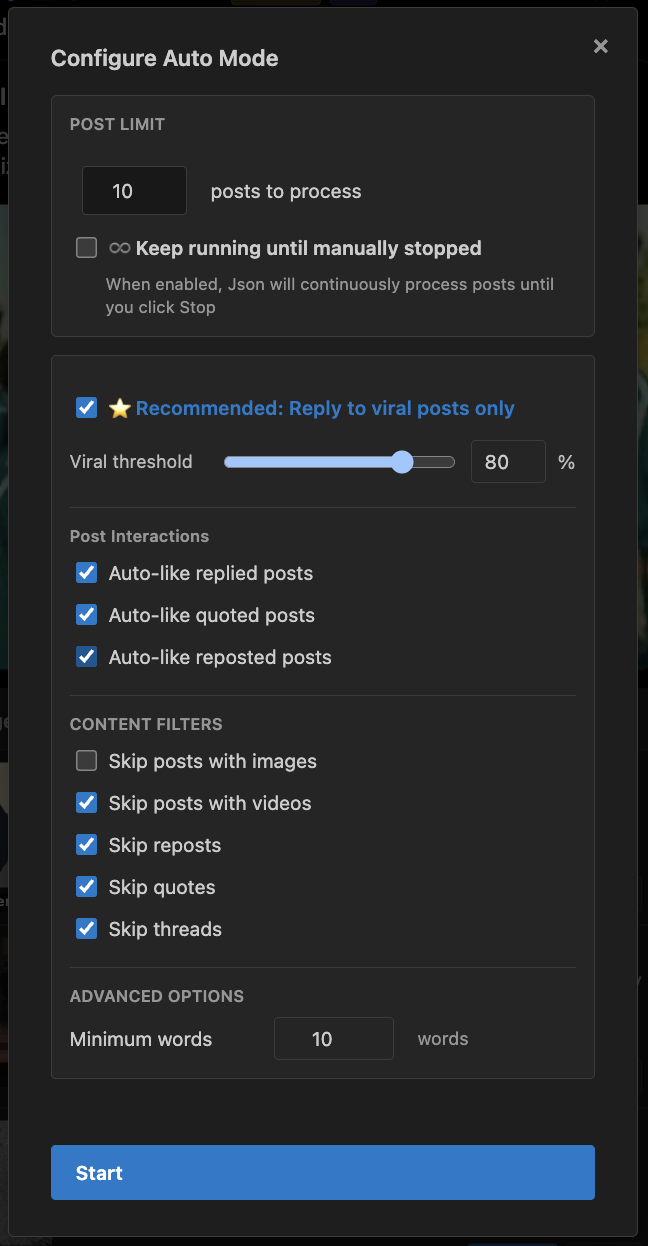The width and height of the screenshot is (648, 1246).
Task: Click the star icon next to Recommended option
Action: coord(117,407)
